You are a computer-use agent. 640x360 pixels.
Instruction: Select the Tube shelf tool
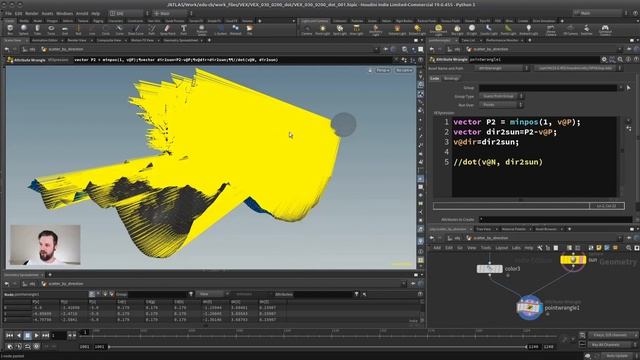(x=37, y=29)
